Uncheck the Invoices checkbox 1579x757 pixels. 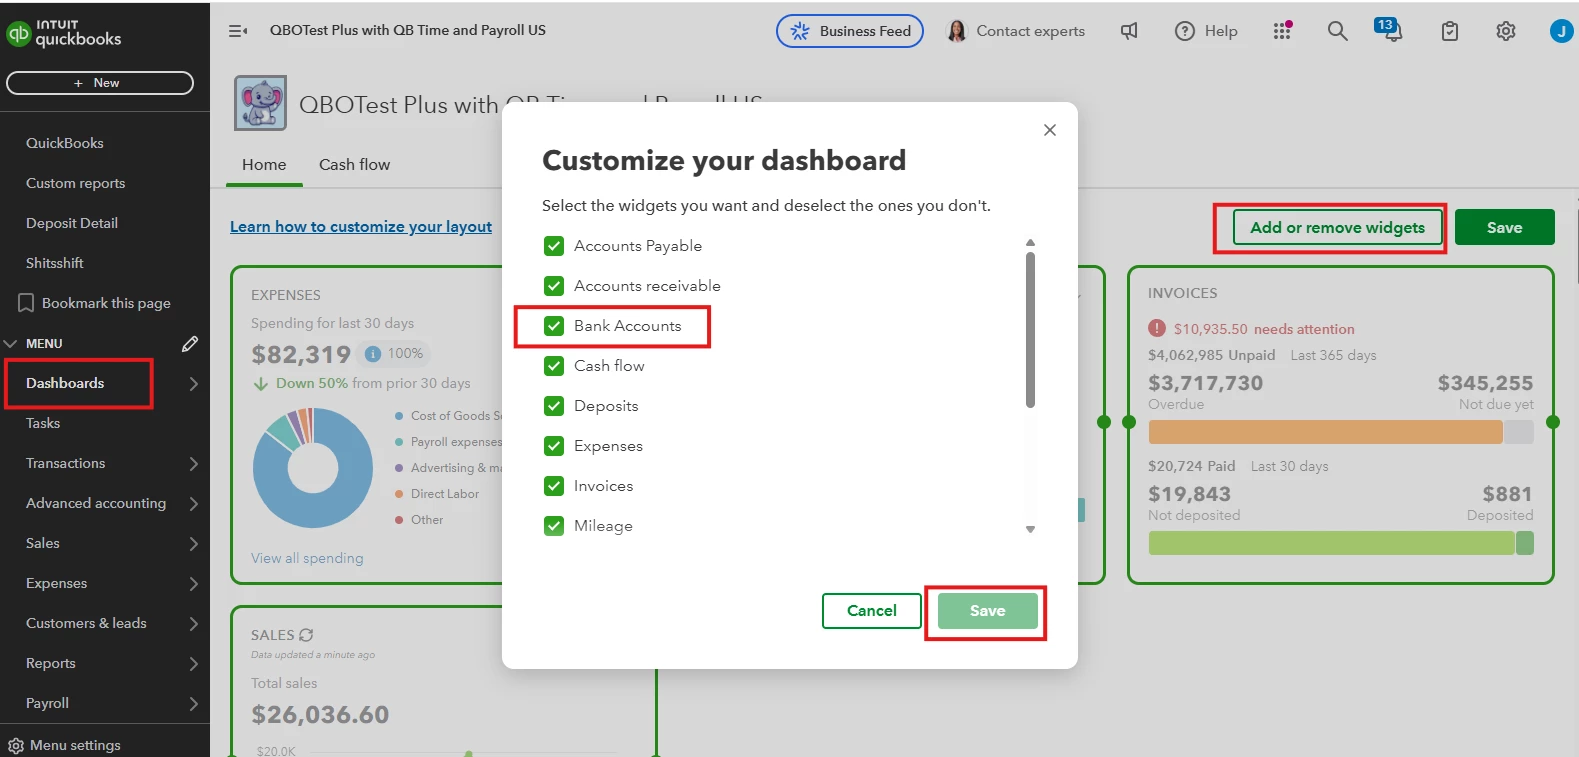(x=554, y=486)
